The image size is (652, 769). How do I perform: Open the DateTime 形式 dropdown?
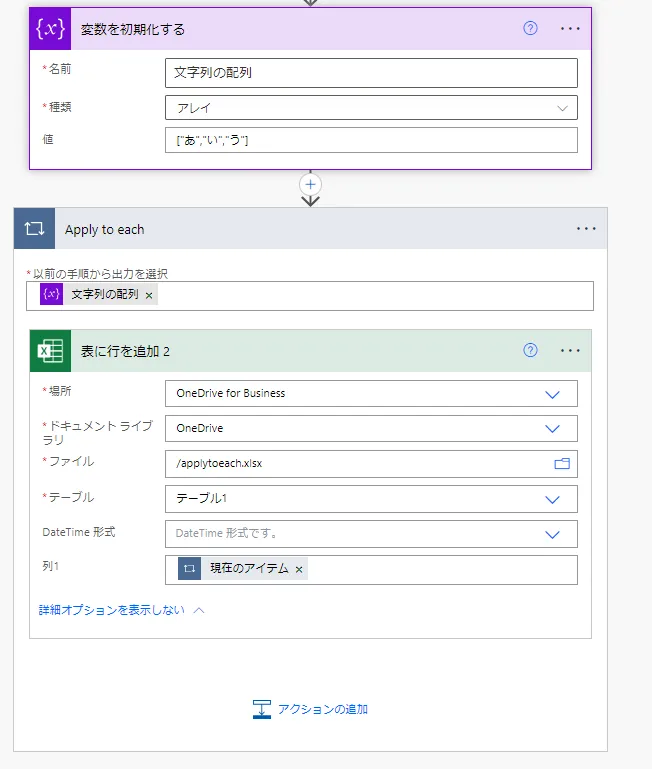(553, 534)
